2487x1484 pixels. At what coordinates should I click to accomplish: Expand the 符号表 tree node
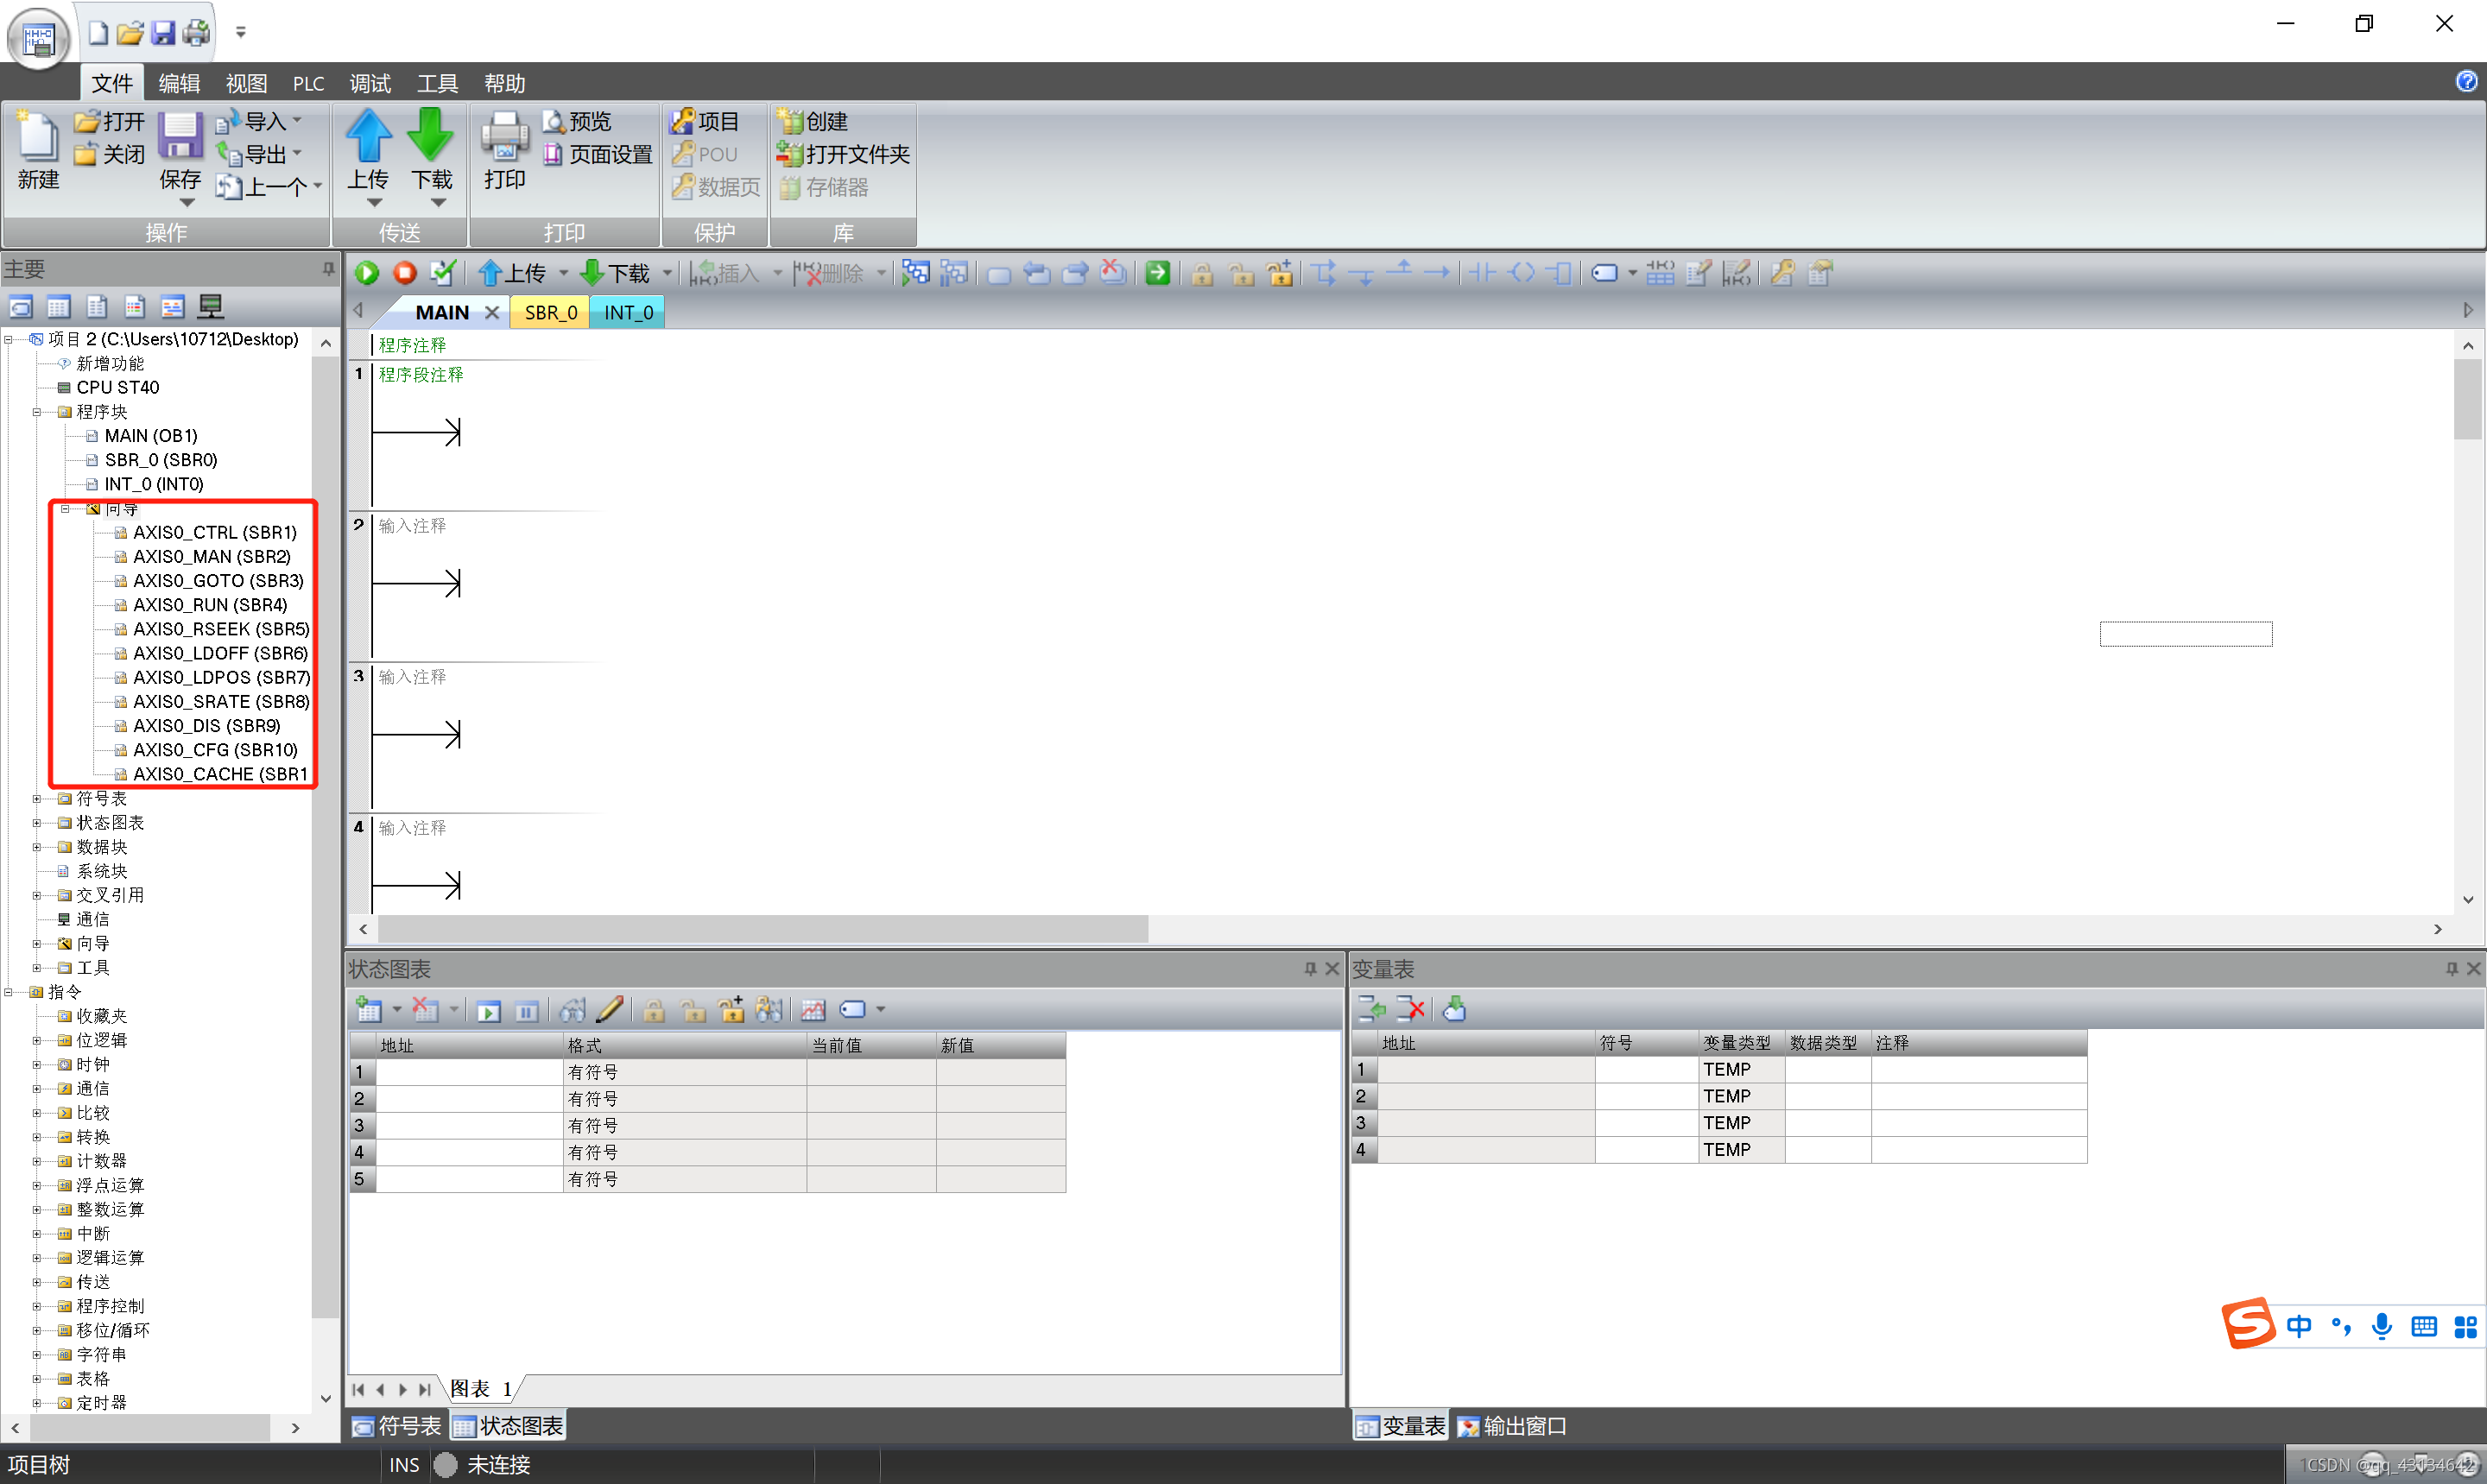point(37,799)
